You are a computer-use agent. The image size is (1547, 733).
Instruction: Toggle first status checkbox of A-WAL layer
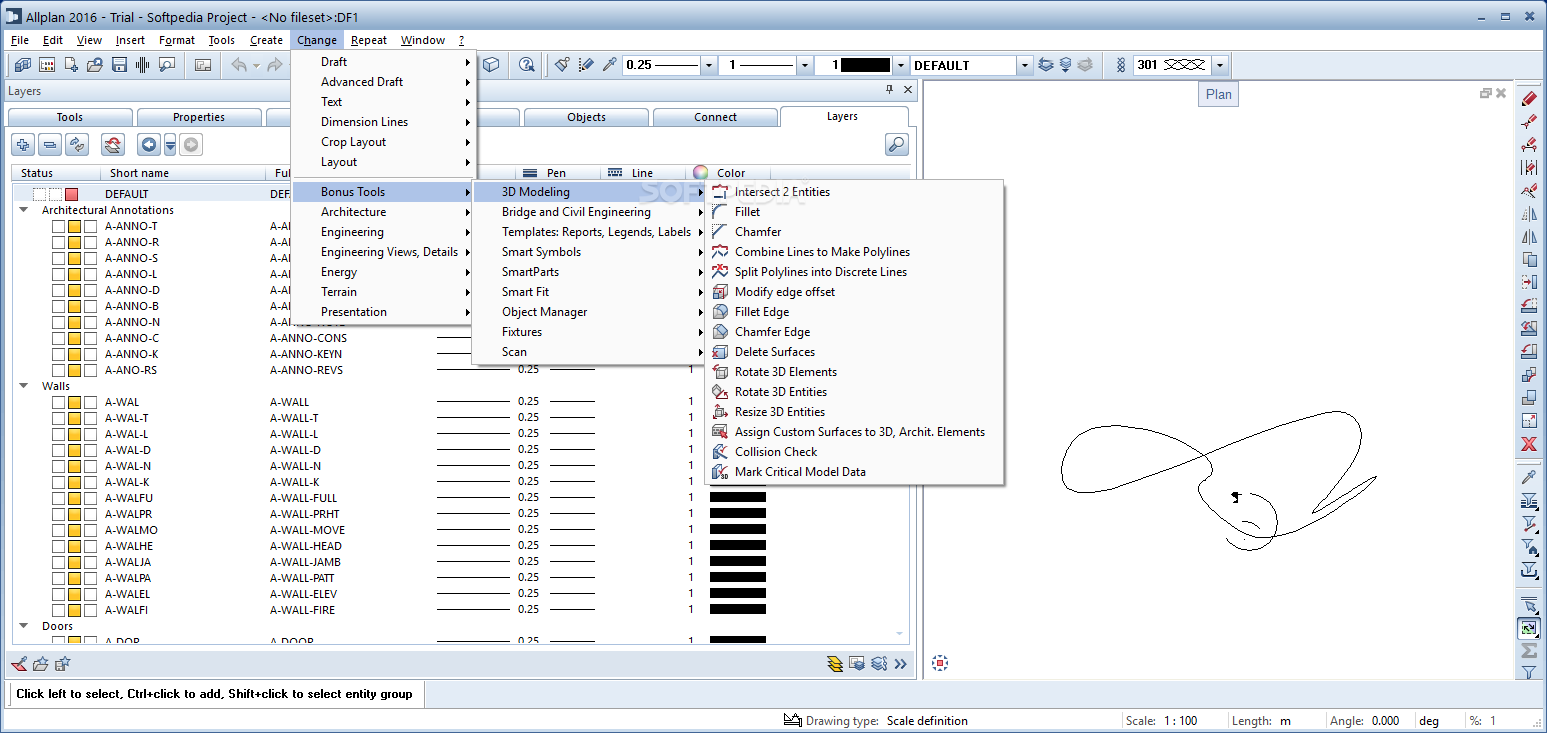point(58,402)
